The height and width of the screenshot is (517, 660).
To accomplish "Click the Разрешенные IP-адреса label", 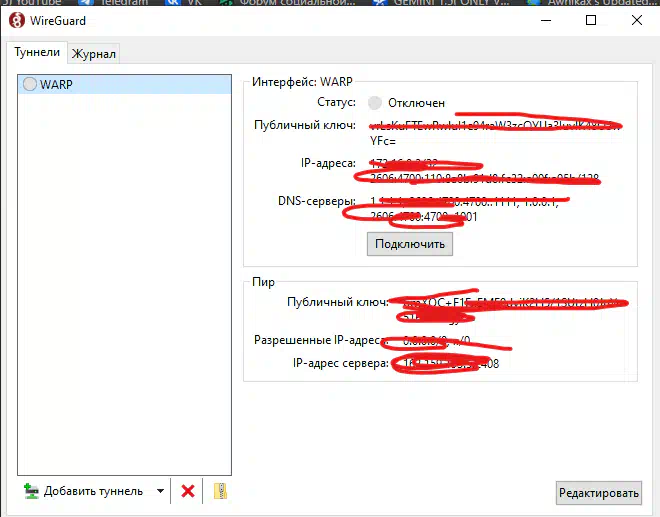I will (x=320, y=340).
